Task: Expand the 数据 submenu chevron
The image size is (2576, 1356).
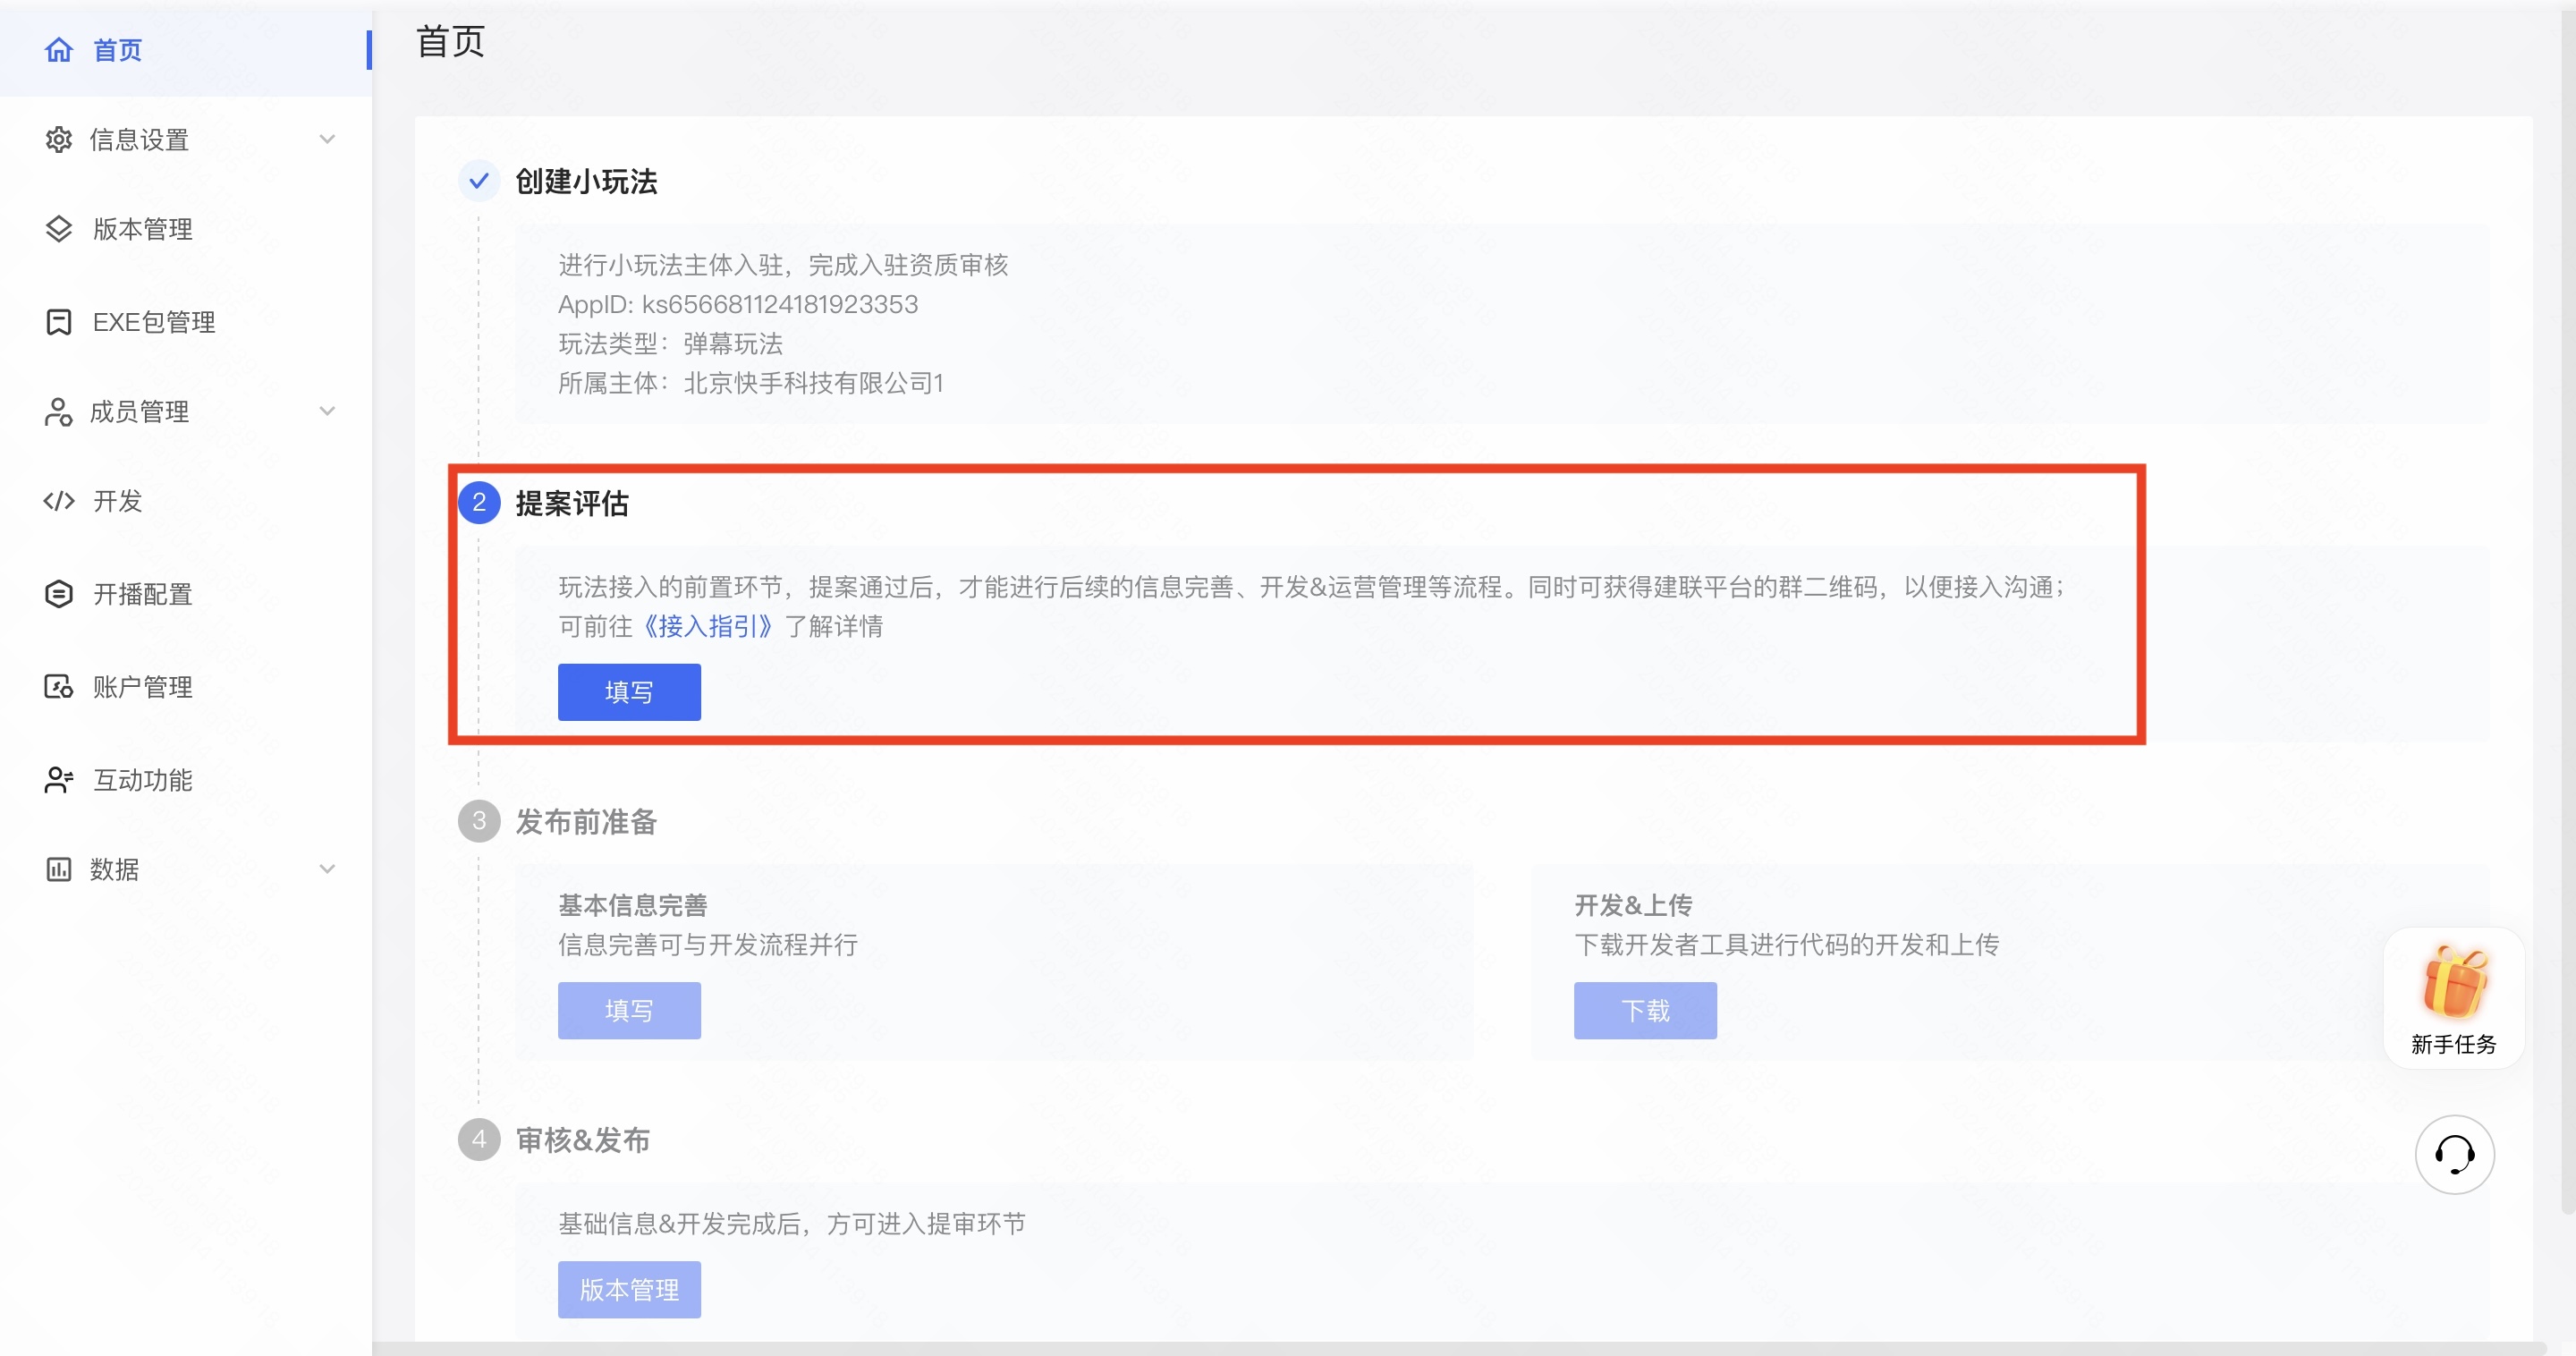Action: 327,869
